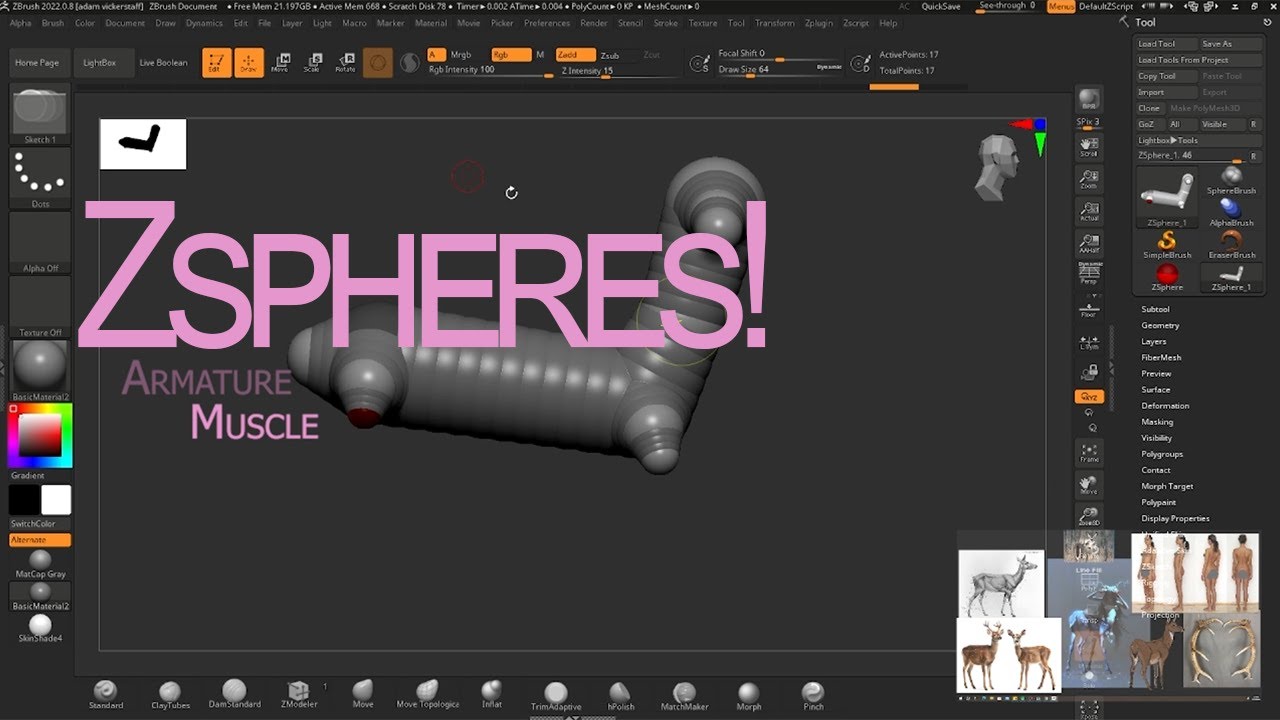This screenshot has height=720, width=1280.
Task: Click the right shelf Move view button
Action: click(1089, 485)
